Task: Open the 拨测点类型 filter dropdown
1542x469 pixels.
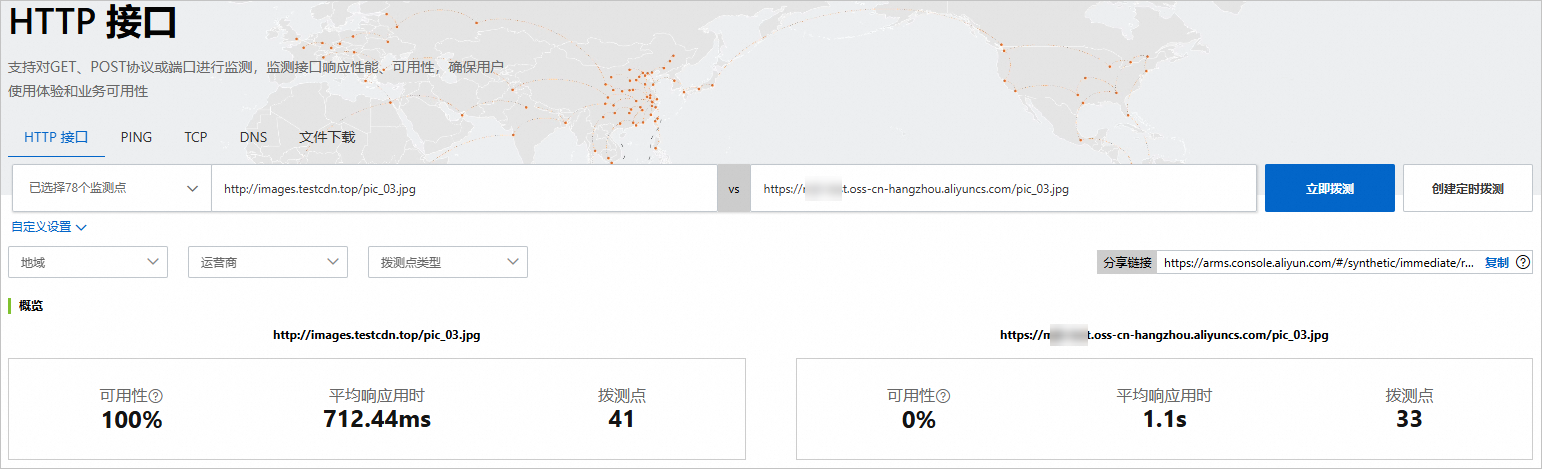Action: pos(448,262)
